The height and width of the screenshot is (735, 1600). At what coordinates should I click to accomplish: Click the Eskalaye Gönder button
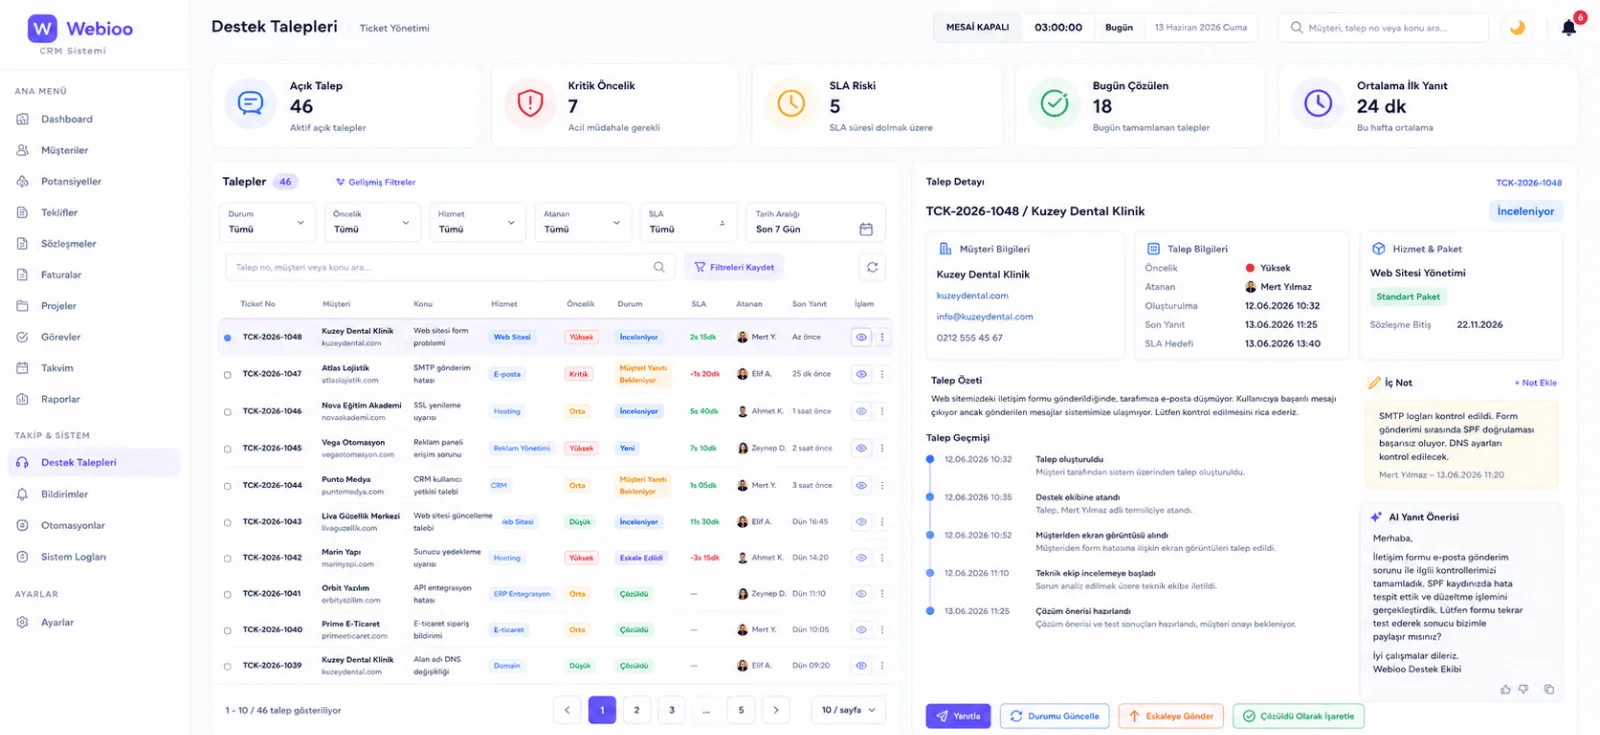coord(1171,716)
